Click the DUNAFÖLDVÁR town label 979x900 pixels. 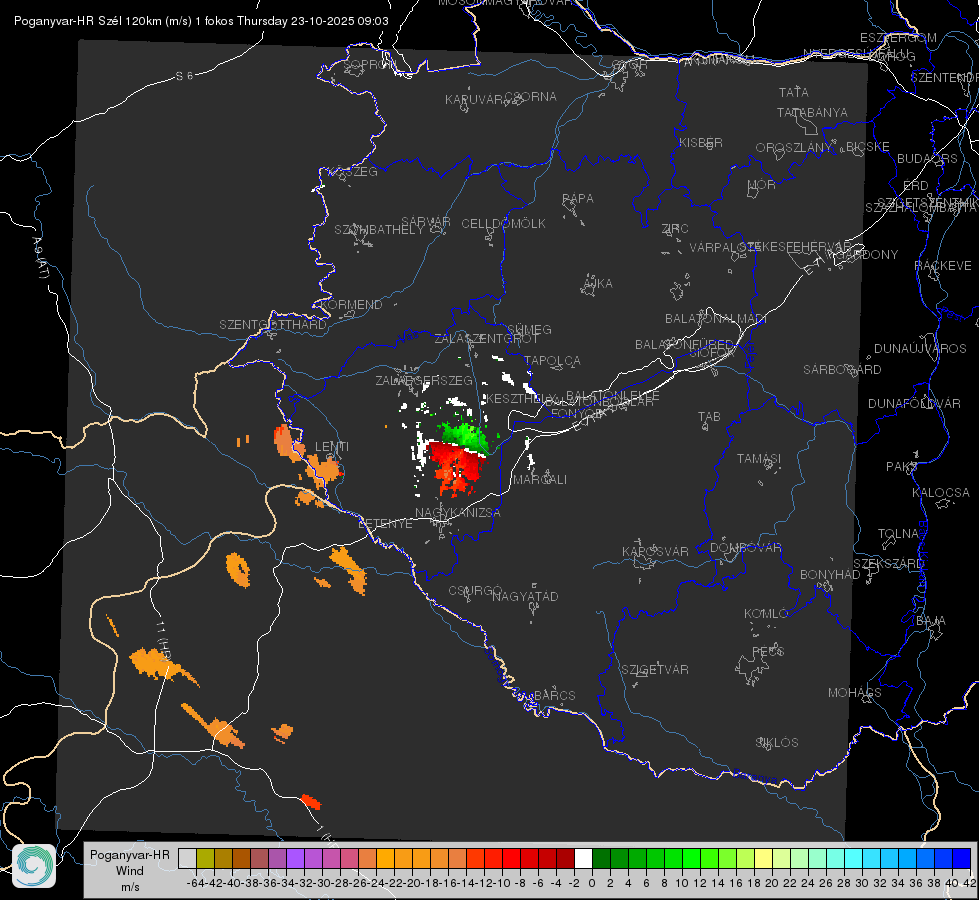[x=914, y=403]
